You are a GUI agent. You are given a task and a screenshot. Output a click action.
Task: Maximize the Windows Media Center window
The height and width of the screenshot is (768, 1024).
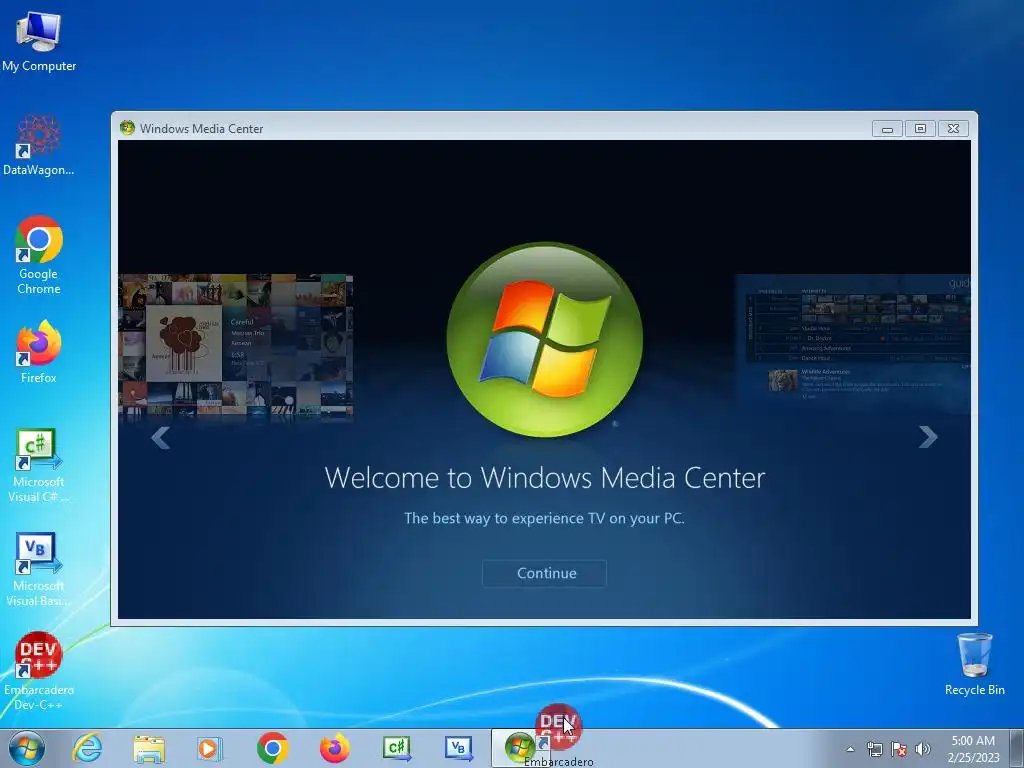pos(920,129)
